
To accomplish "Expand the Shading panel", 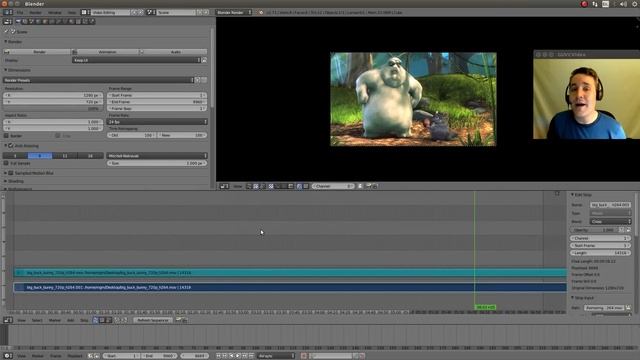I will [x=14, y=181].
